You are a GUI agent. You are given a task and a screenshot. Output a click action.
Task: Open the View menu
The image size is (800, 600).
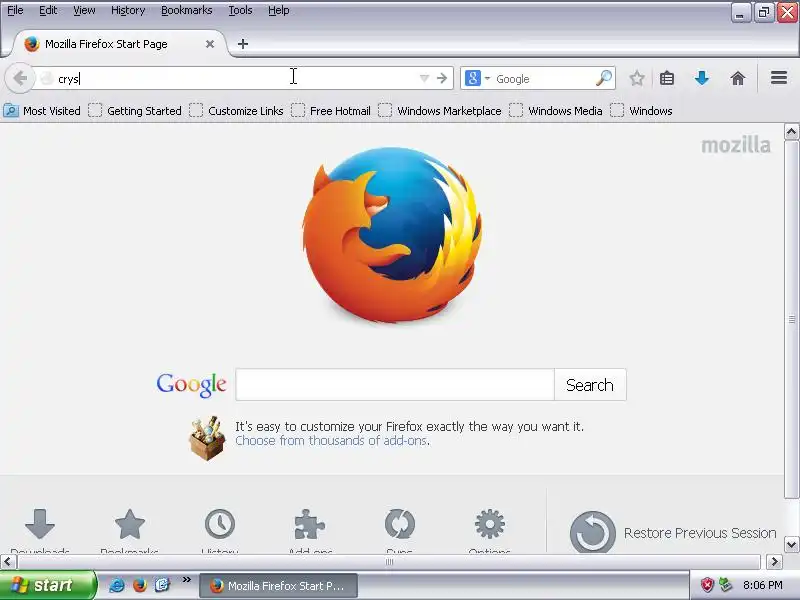[x=84, y=10]
